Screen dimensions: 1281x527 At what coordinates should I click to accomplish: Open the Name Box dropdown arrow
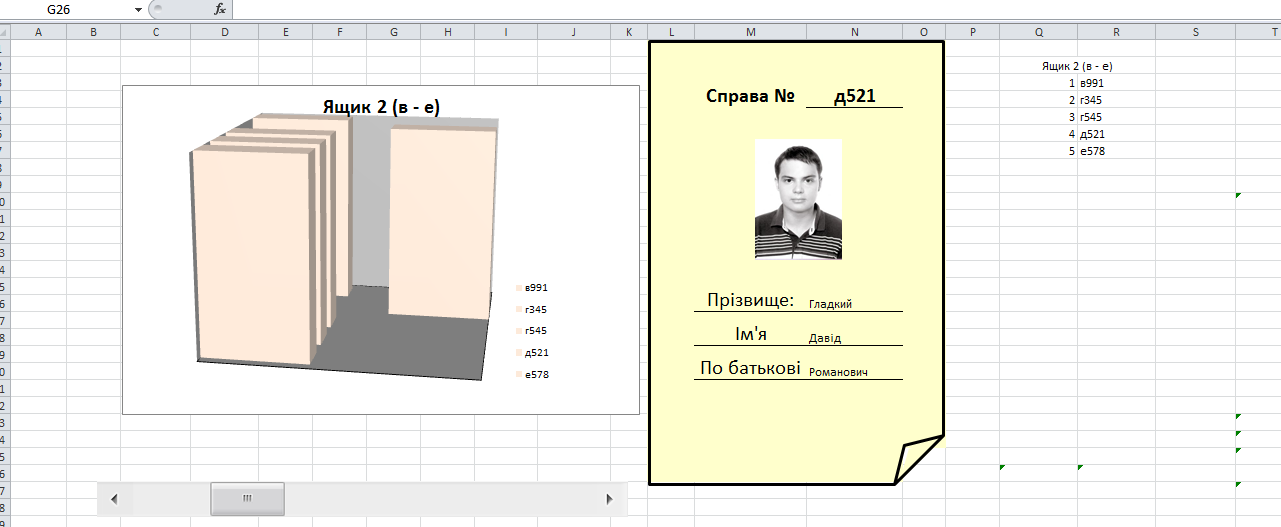click(138, 9)
